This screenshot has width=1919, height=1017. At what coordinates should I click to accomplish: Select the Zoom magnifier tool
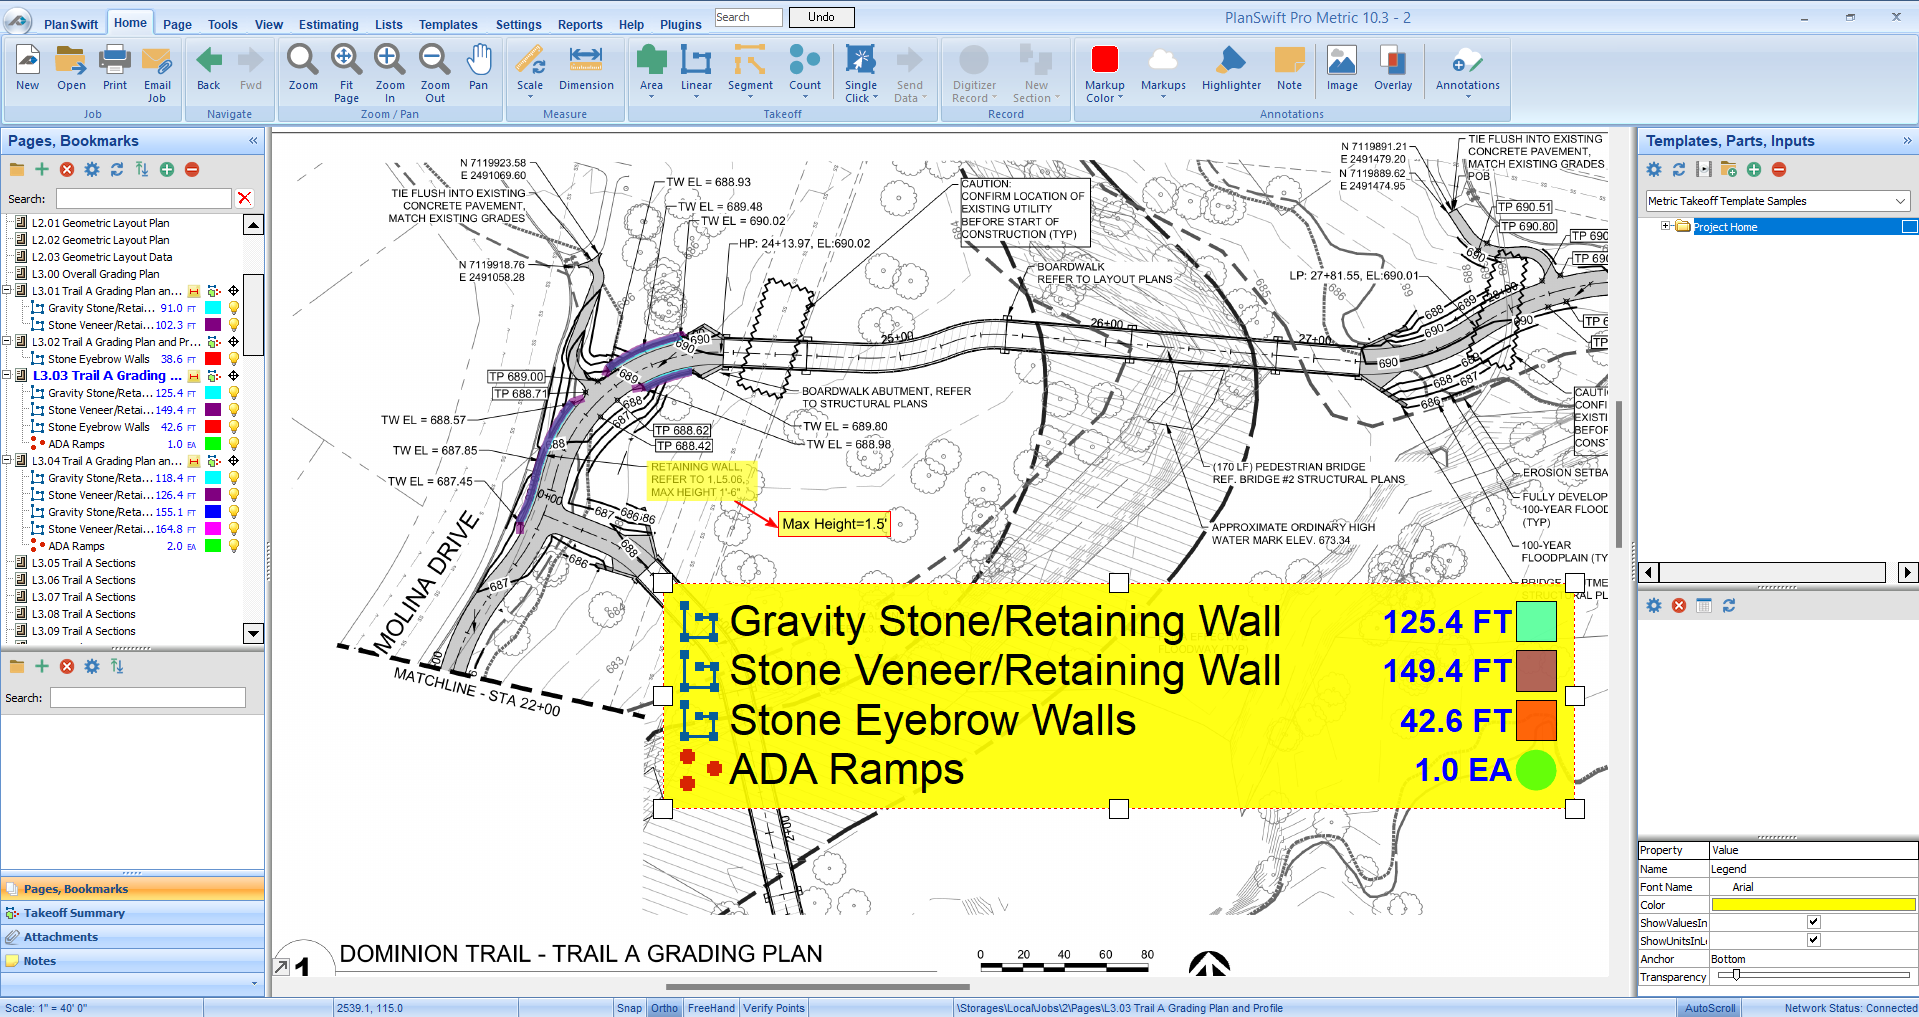303,68
